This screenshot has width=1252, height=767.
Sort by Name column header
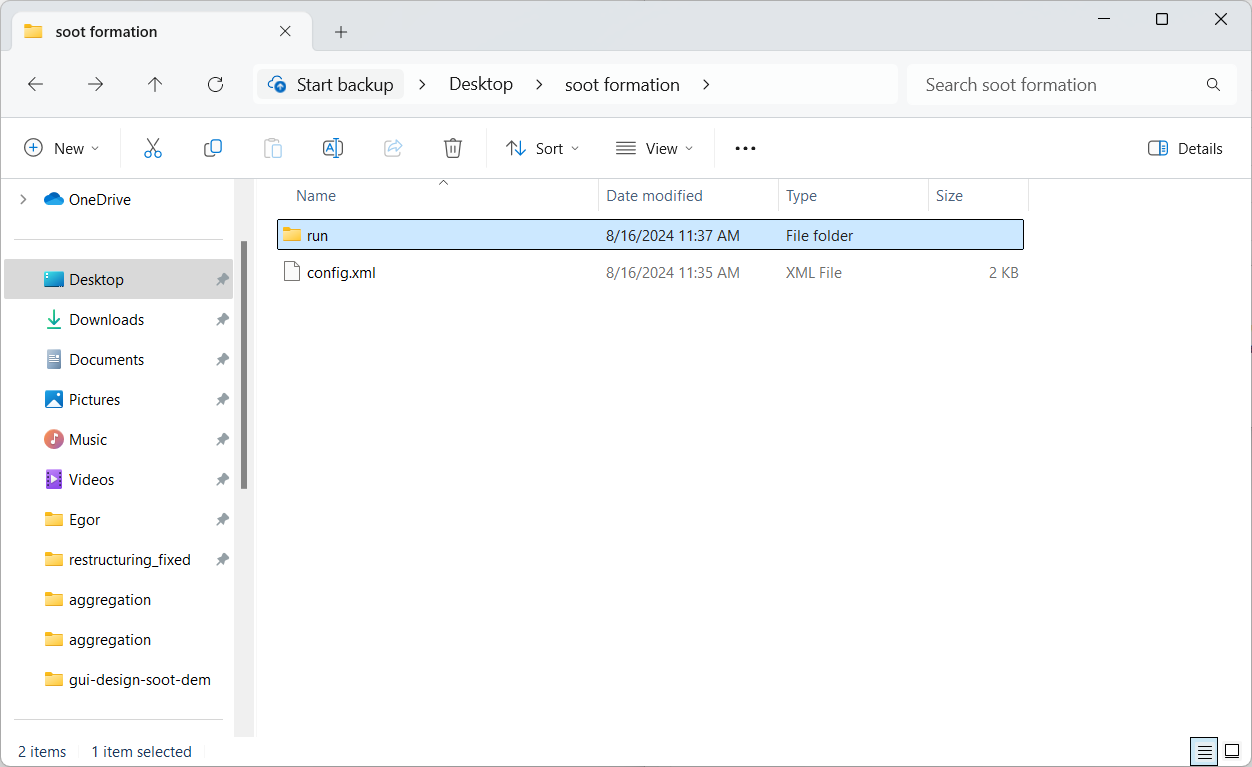[x=316, y=196]
